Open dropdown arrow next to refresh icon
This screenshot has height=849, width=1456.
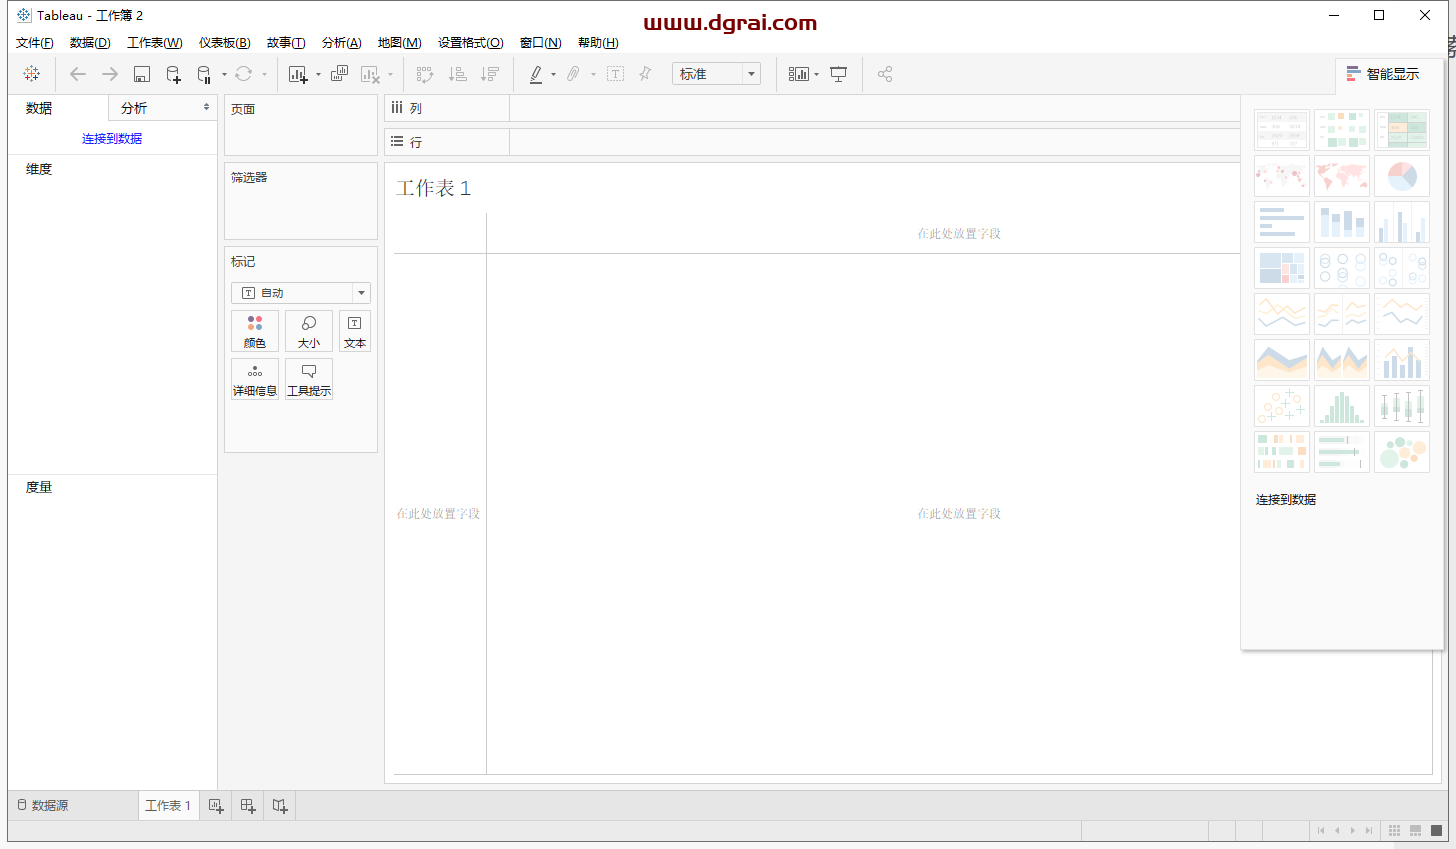(x=264, y=74)
